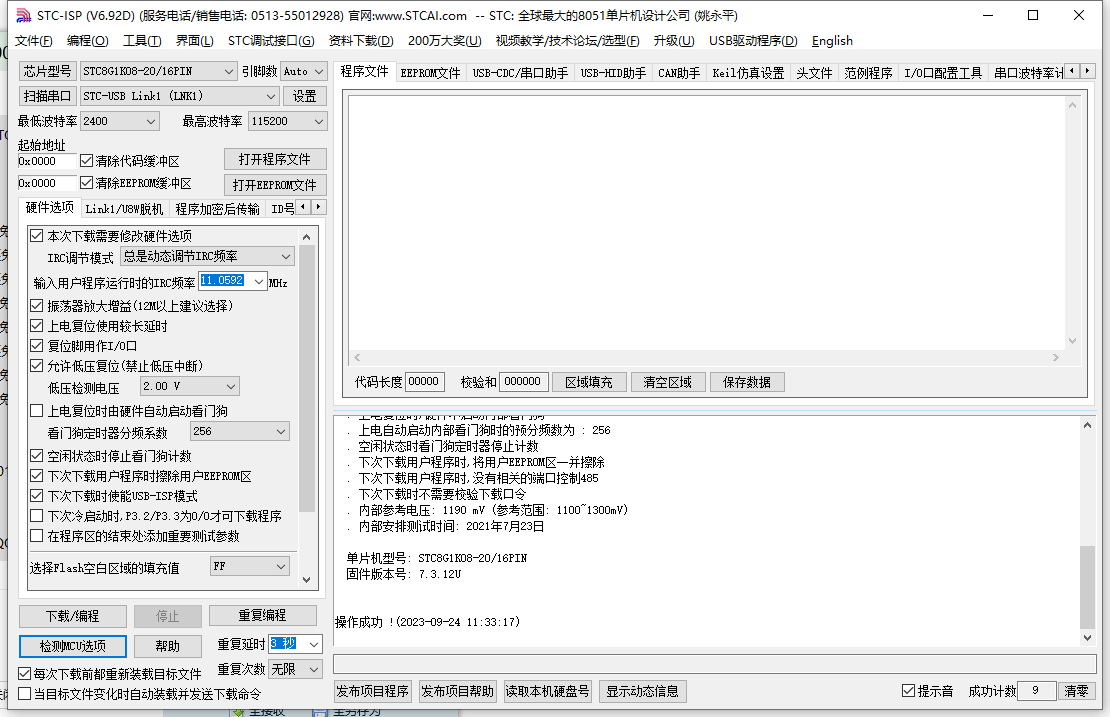1110x717 pixels.
Task: Click 扫描串口 button
Action: 47,96
